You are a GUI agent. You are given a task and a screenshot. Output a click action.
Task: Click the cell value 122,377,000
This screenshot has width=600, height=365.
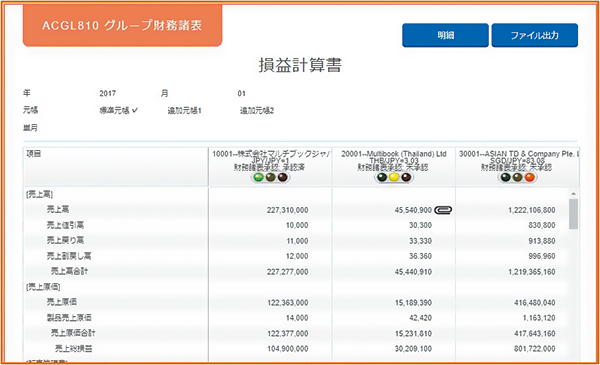tap(287, 334)
